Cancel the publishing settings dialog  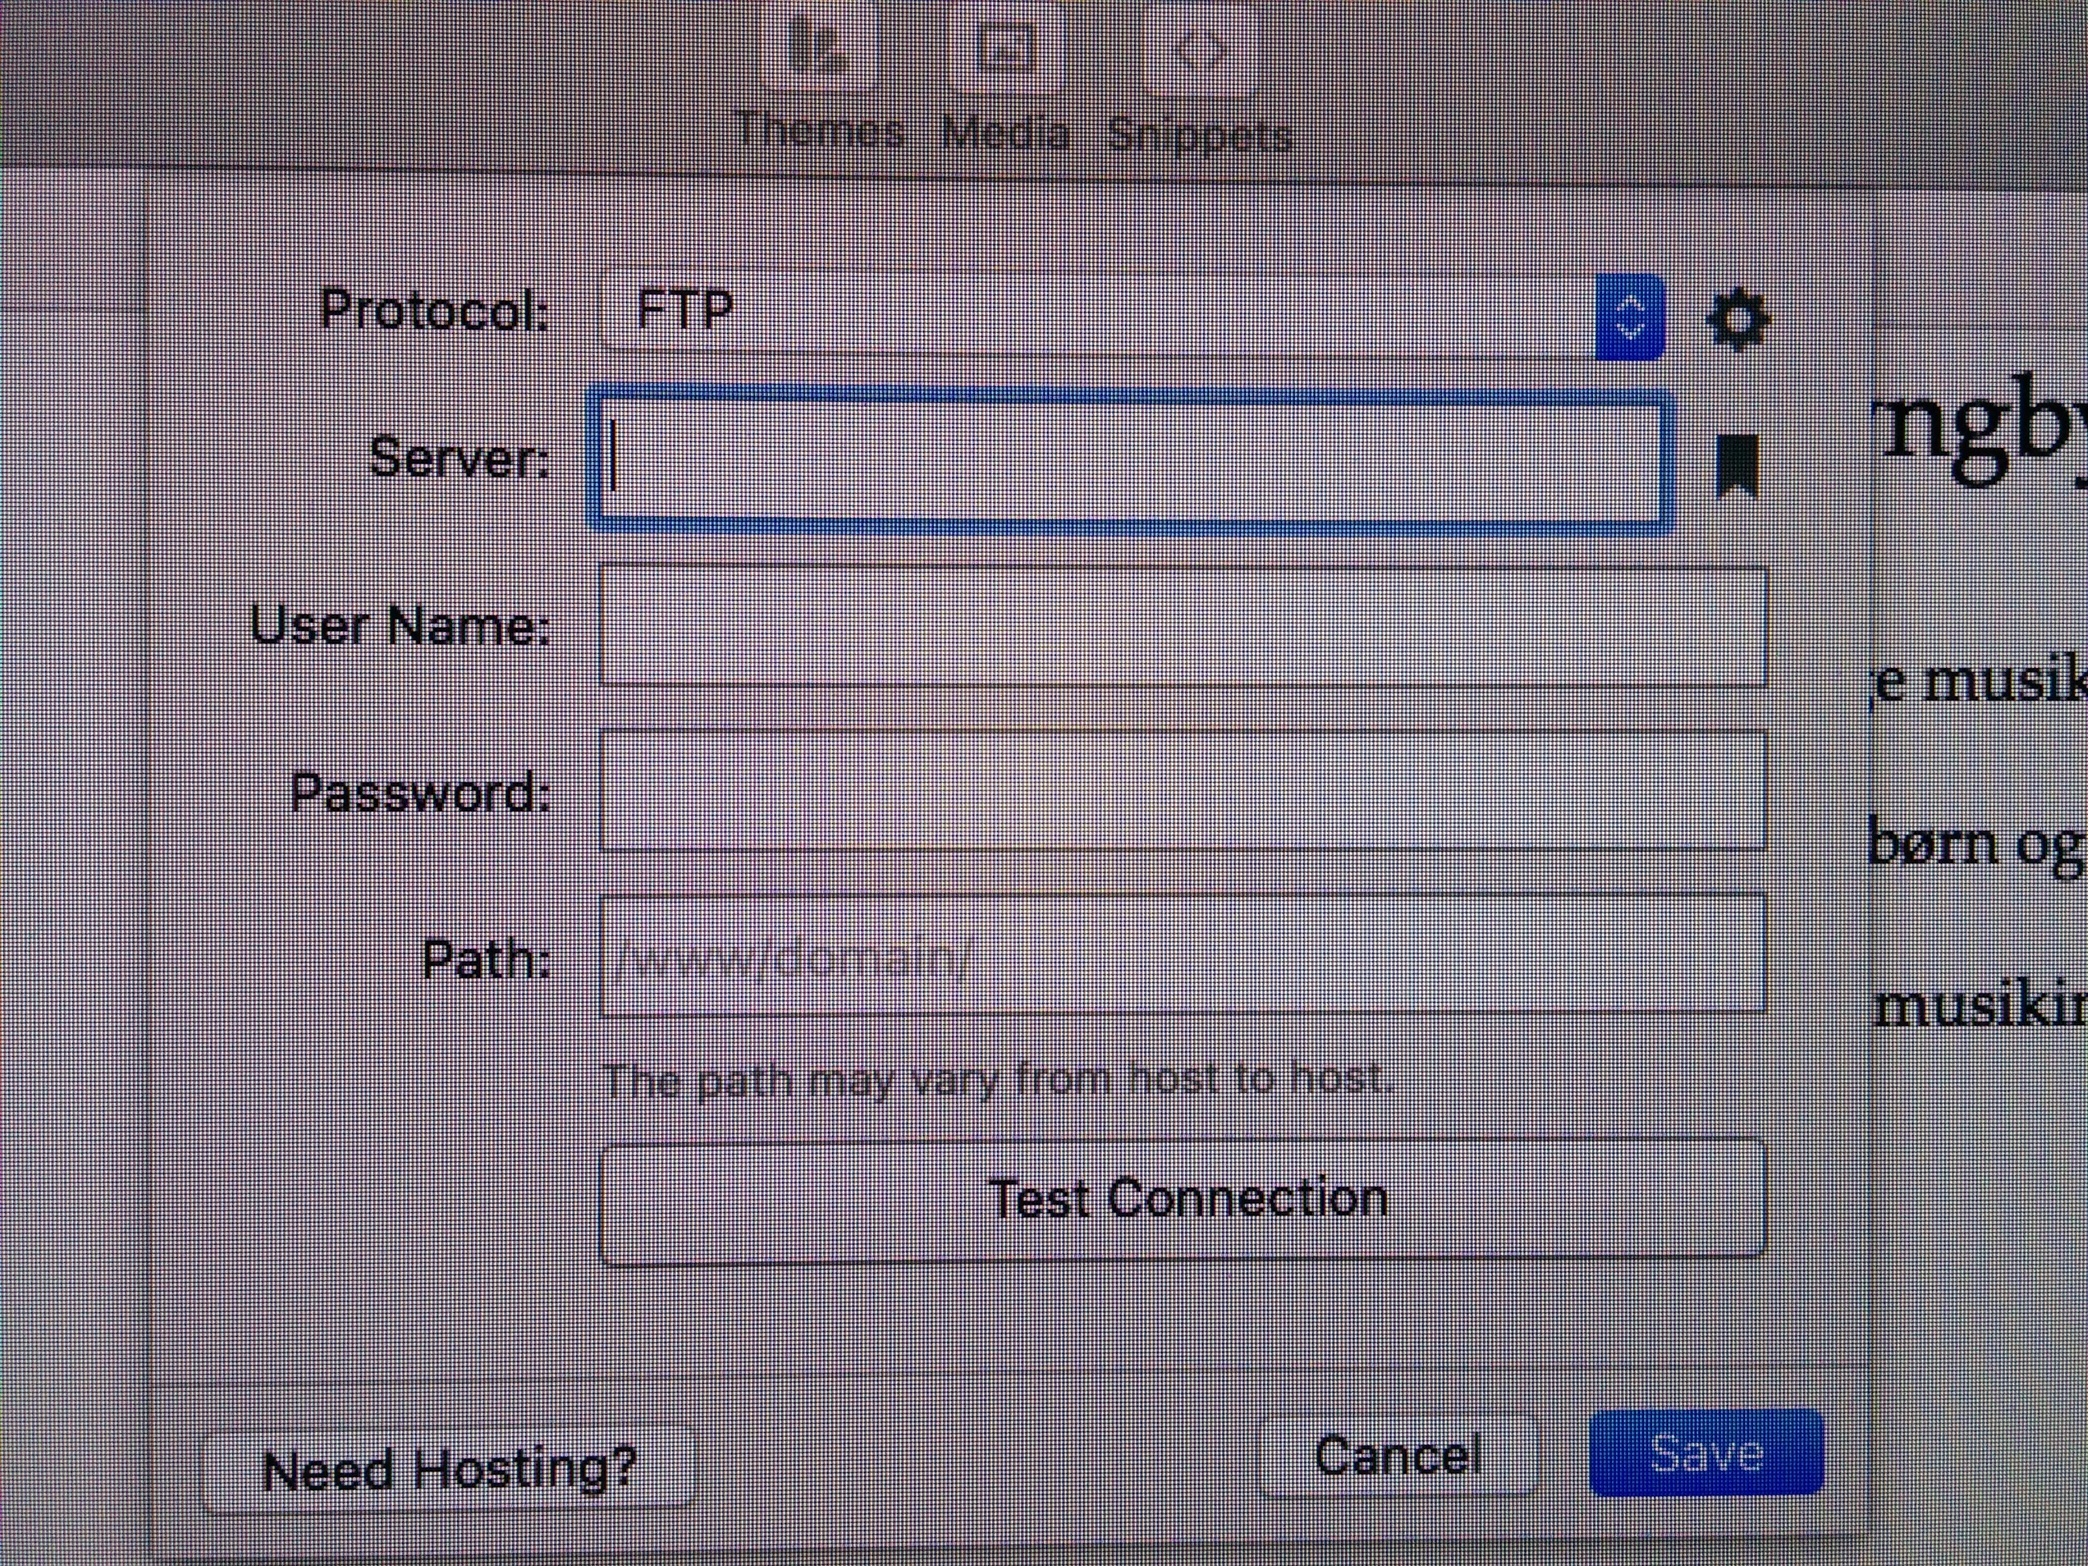tap(1397, 1455)
